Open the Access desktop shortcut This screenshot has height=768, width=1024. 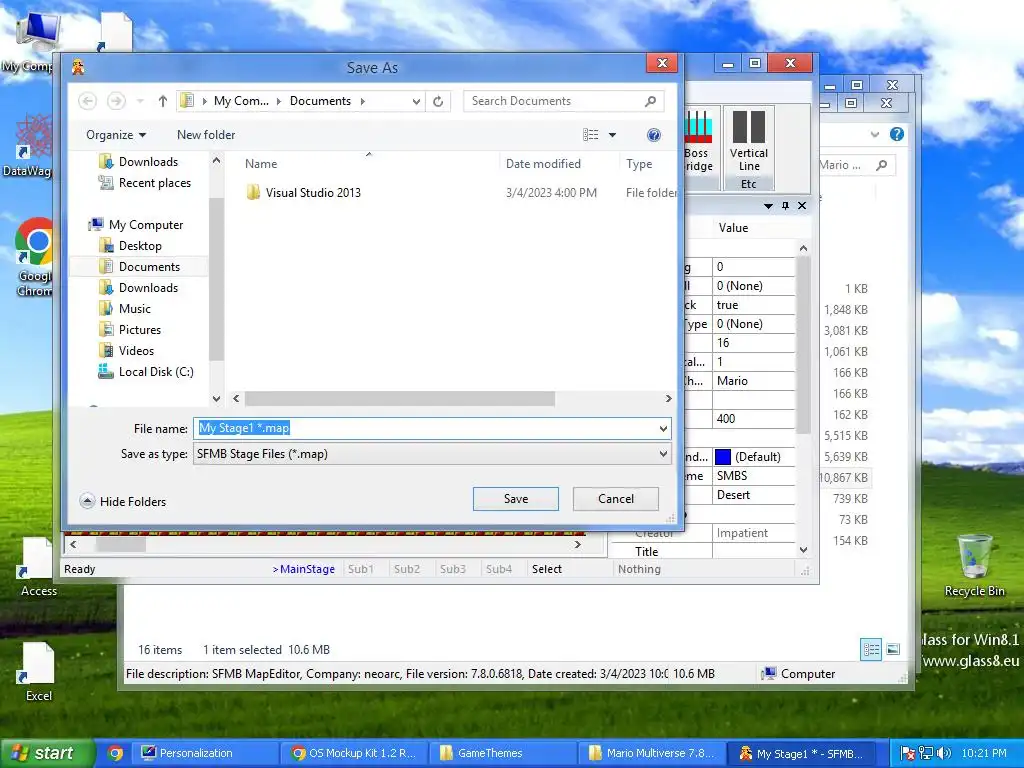(38, 566)
